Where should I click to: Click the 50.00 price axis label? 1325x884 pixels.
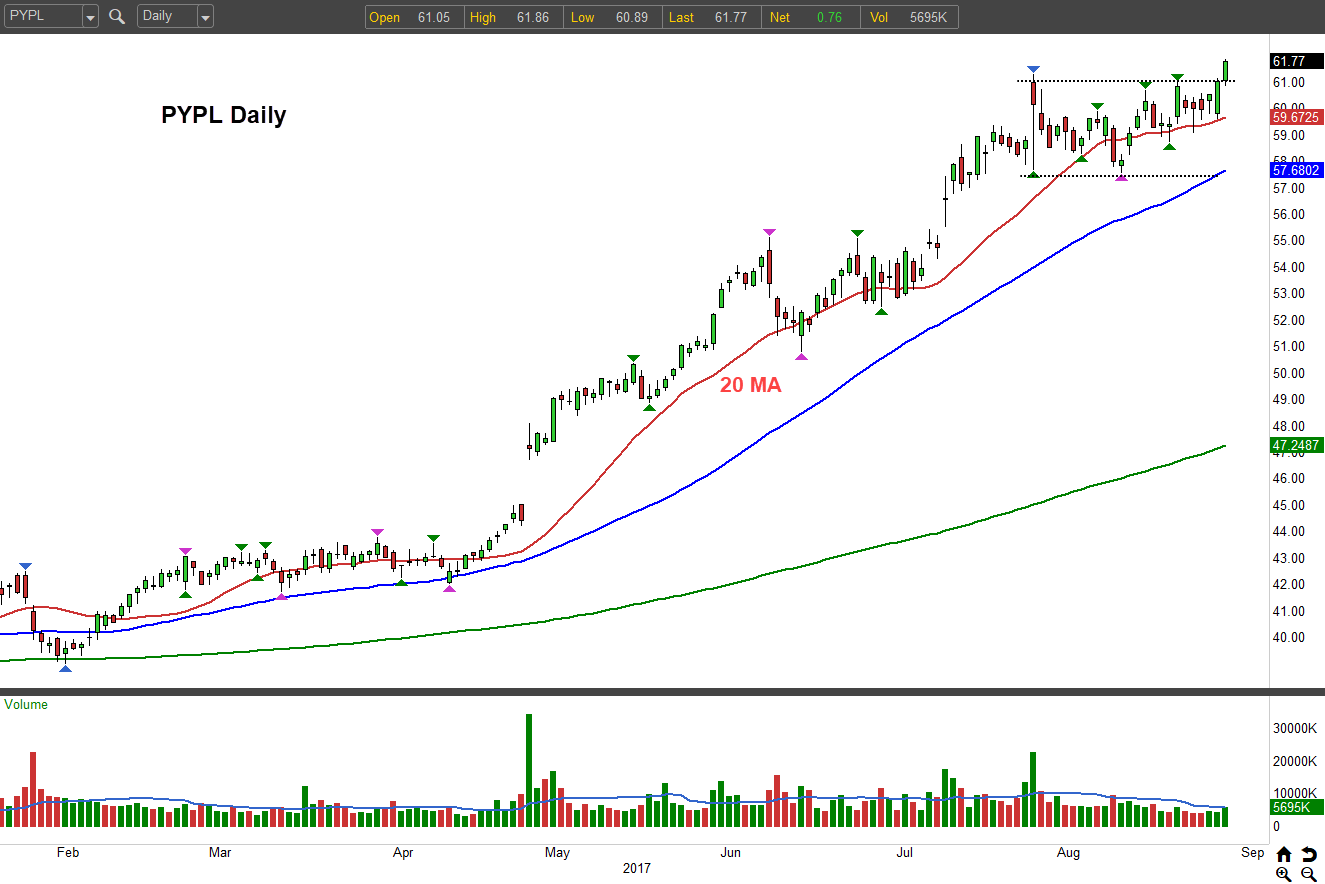1288,373
